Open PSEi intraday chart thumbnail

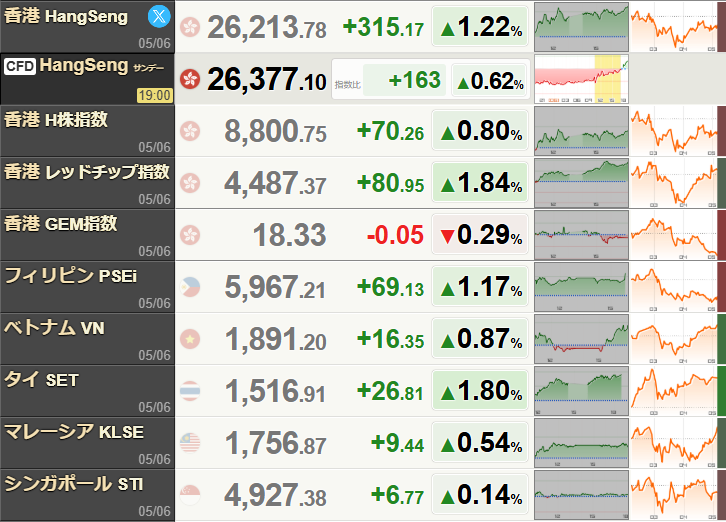coord(582,287)
